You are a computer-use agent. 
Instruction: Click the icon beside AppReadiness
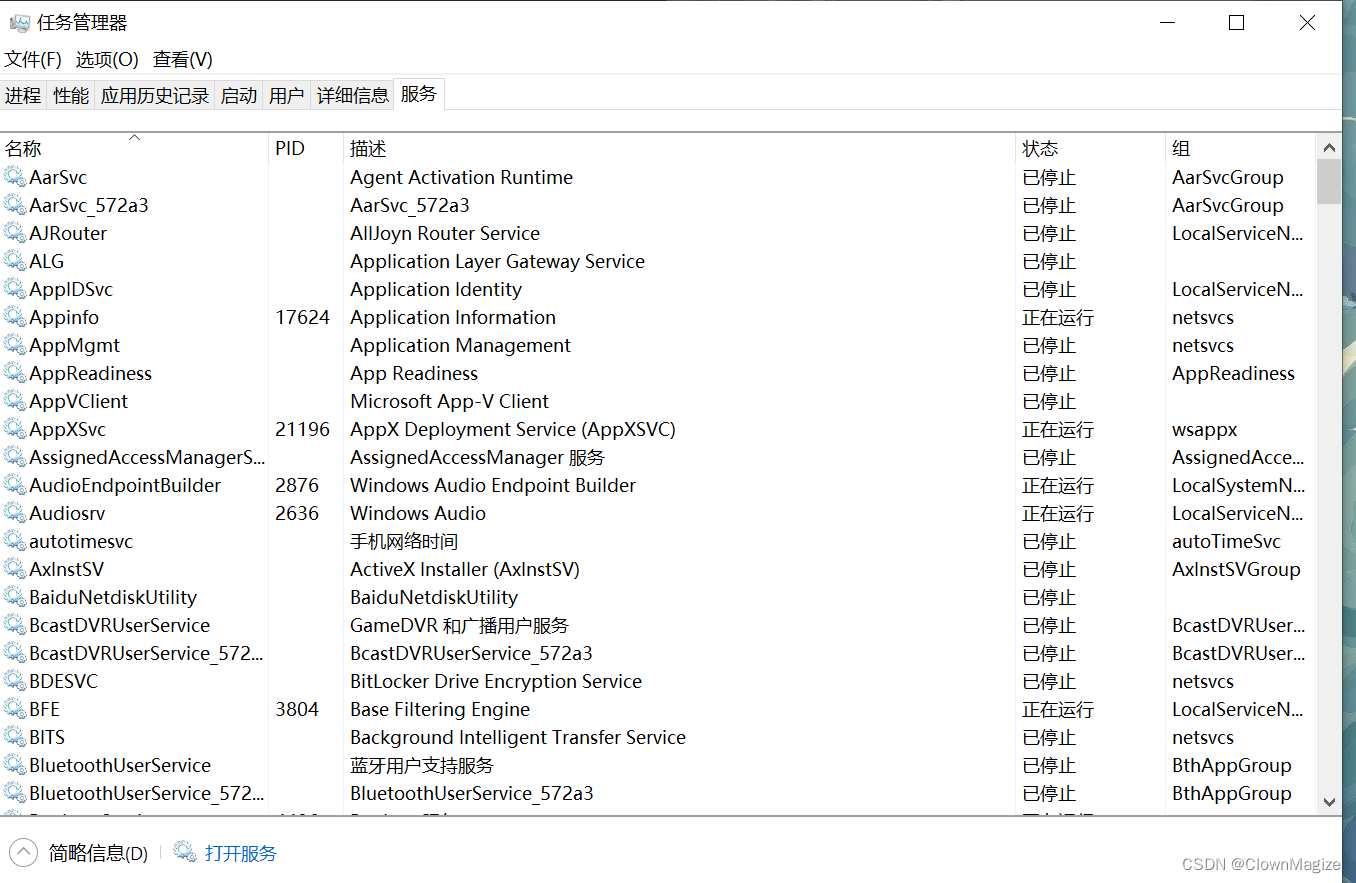(x=14, y=373)
